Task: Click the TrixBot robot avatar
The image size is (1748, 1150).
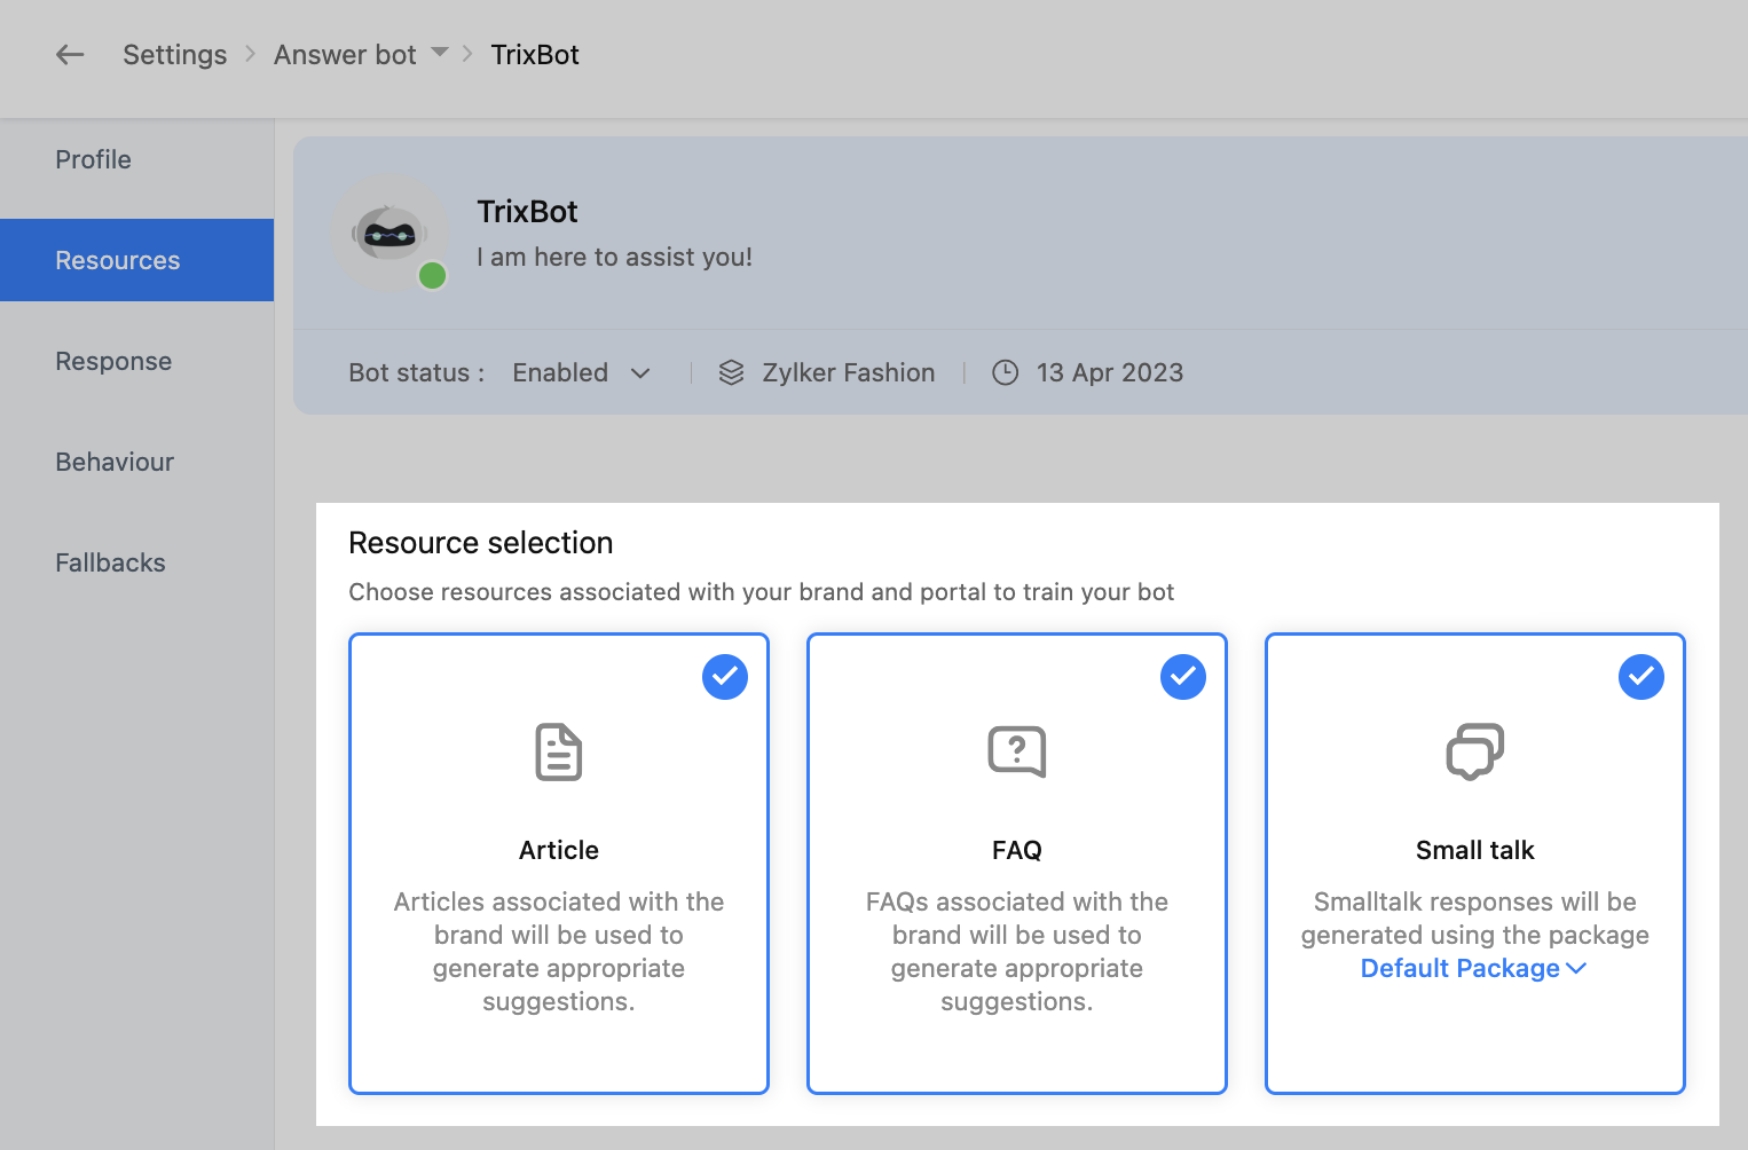Action: click(389, 234)
